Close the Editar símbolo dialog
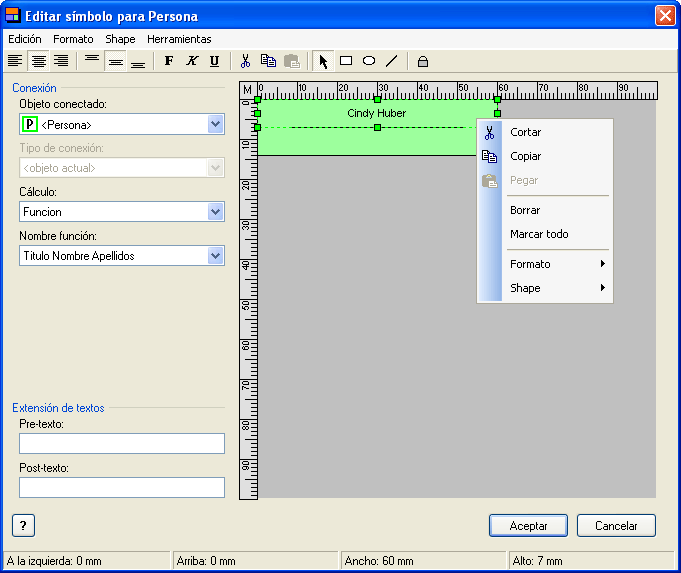This screenshot has width=681, height=573. tap(665, 16)
